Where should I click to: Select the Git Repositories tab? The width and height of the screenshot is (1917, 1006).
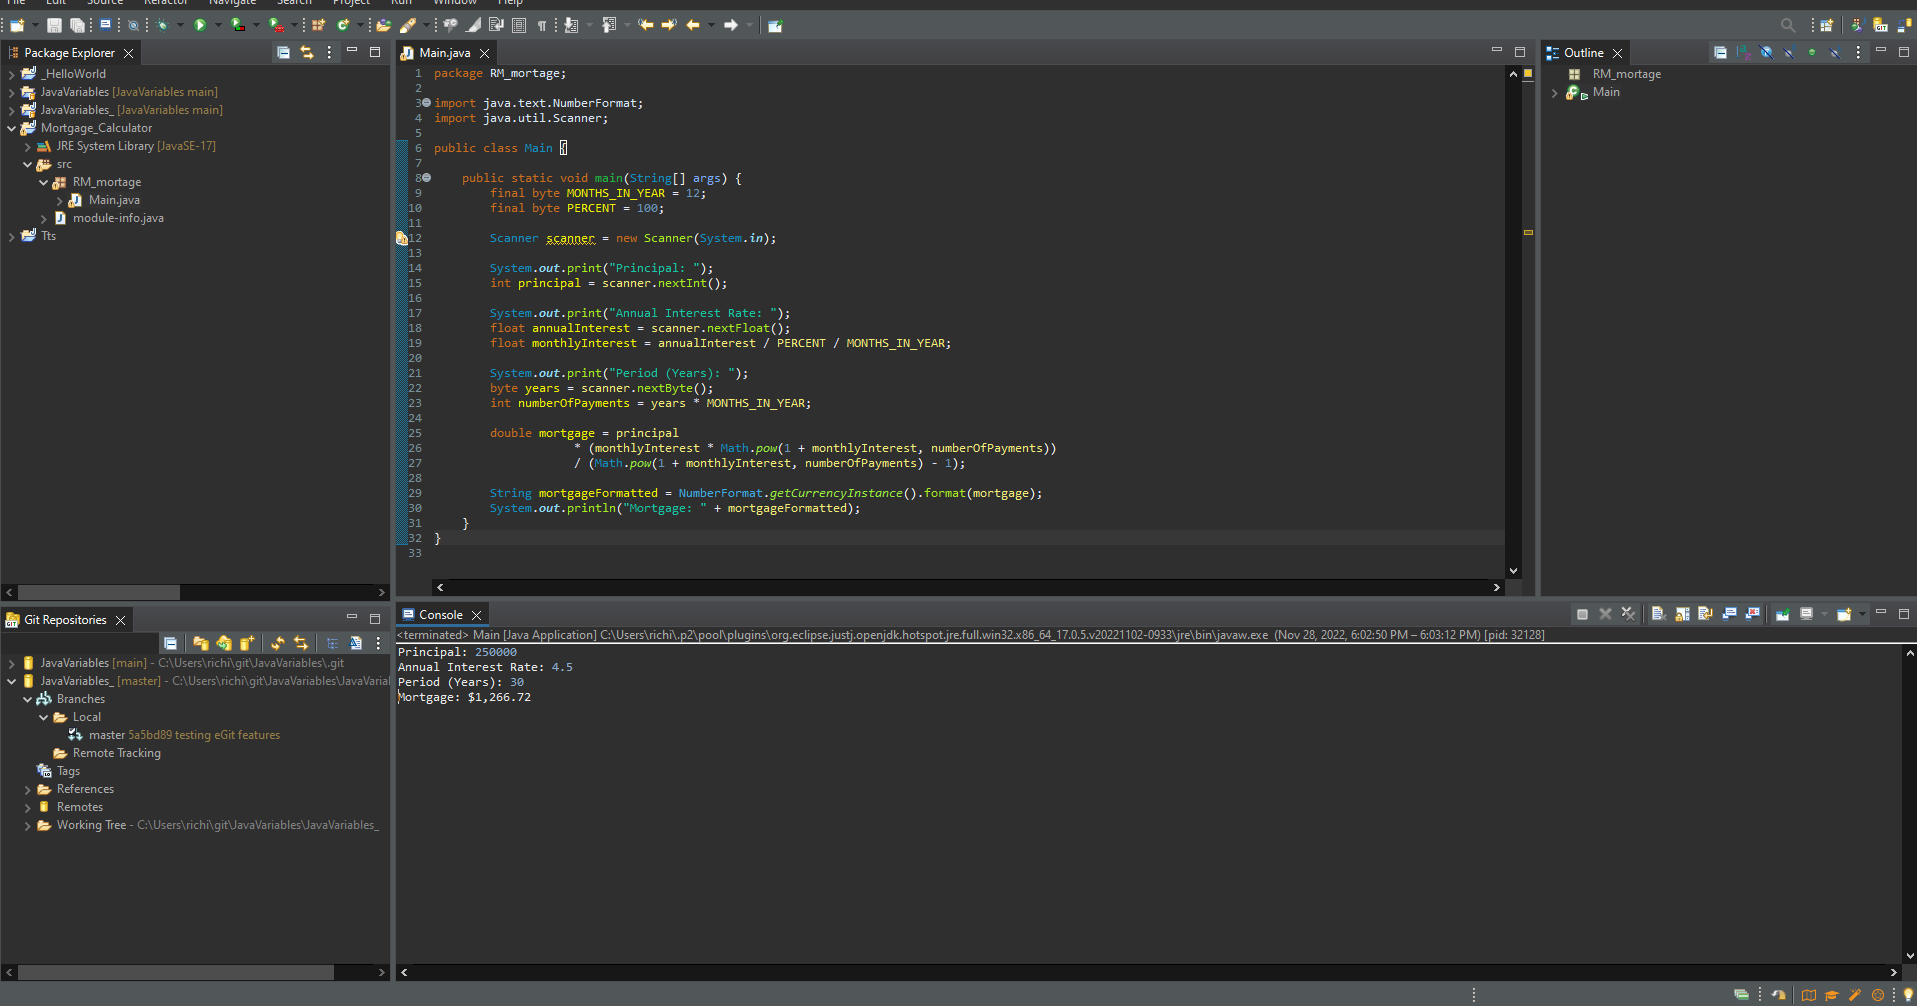(x=65, y=620)
